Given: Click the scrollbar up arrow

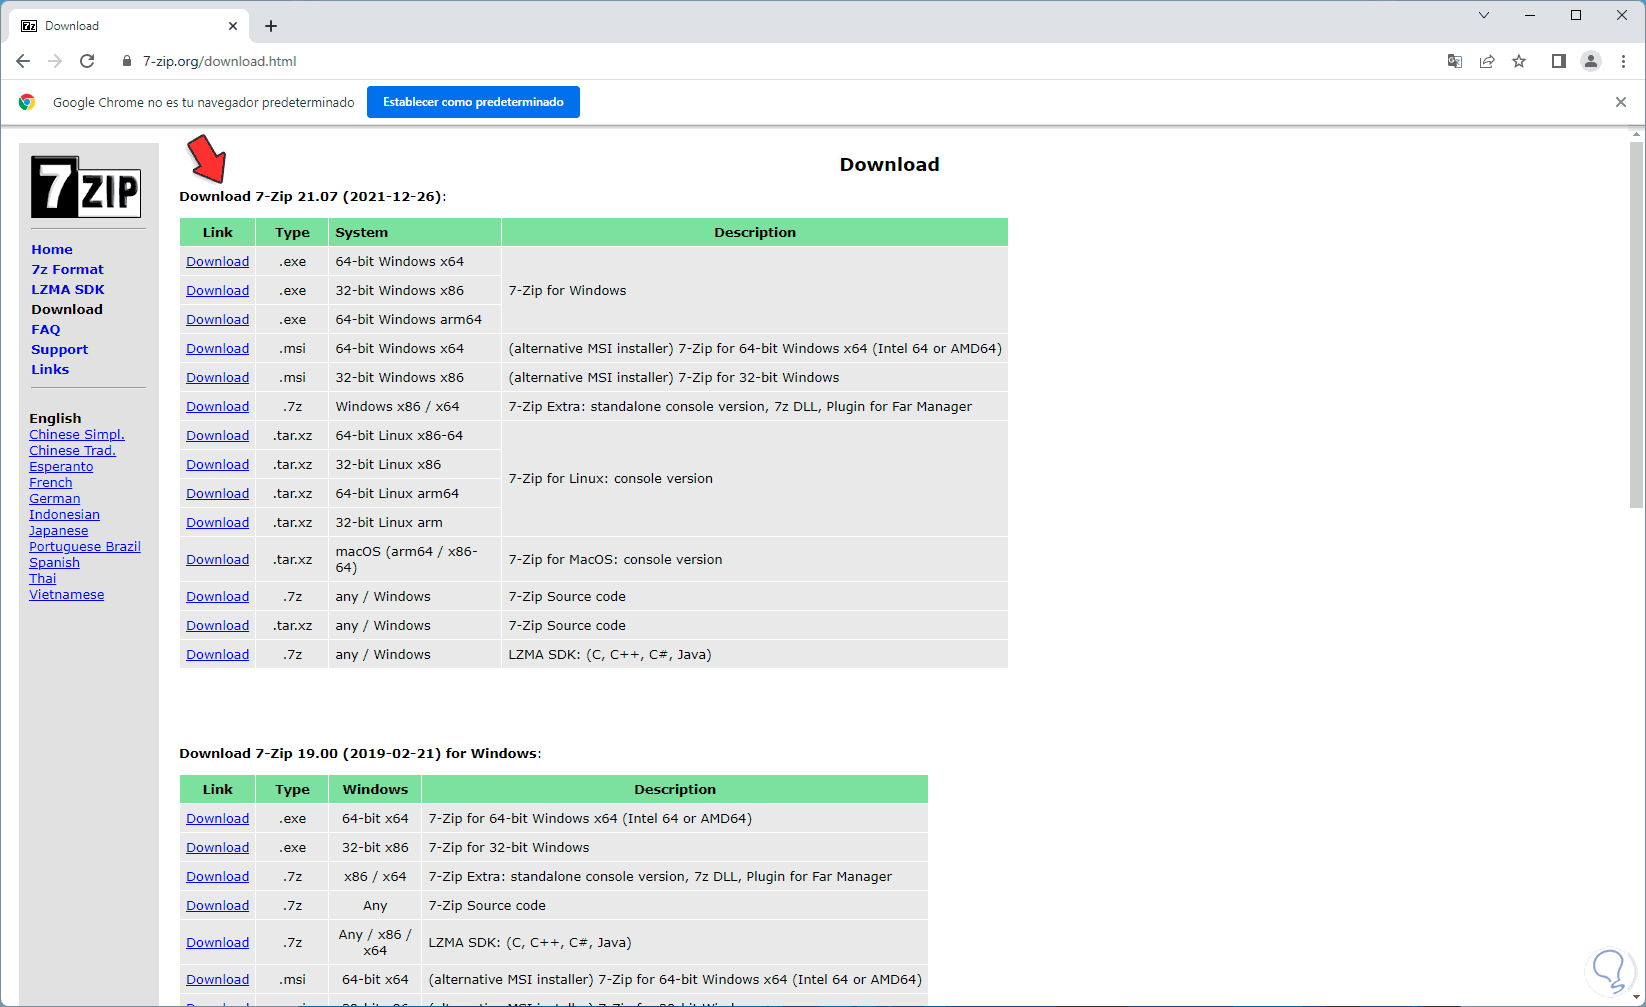Looking at the screenshot, I should click(1636, 134).
